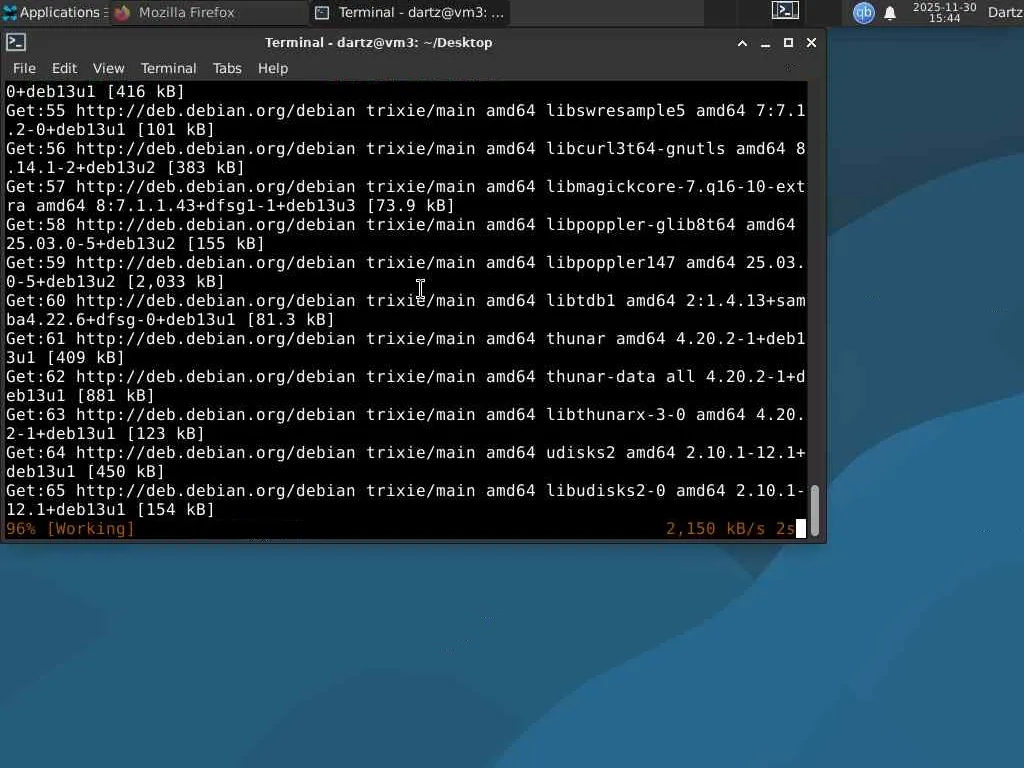
Task: Open the View menu
Action: (x=108, y=68)
